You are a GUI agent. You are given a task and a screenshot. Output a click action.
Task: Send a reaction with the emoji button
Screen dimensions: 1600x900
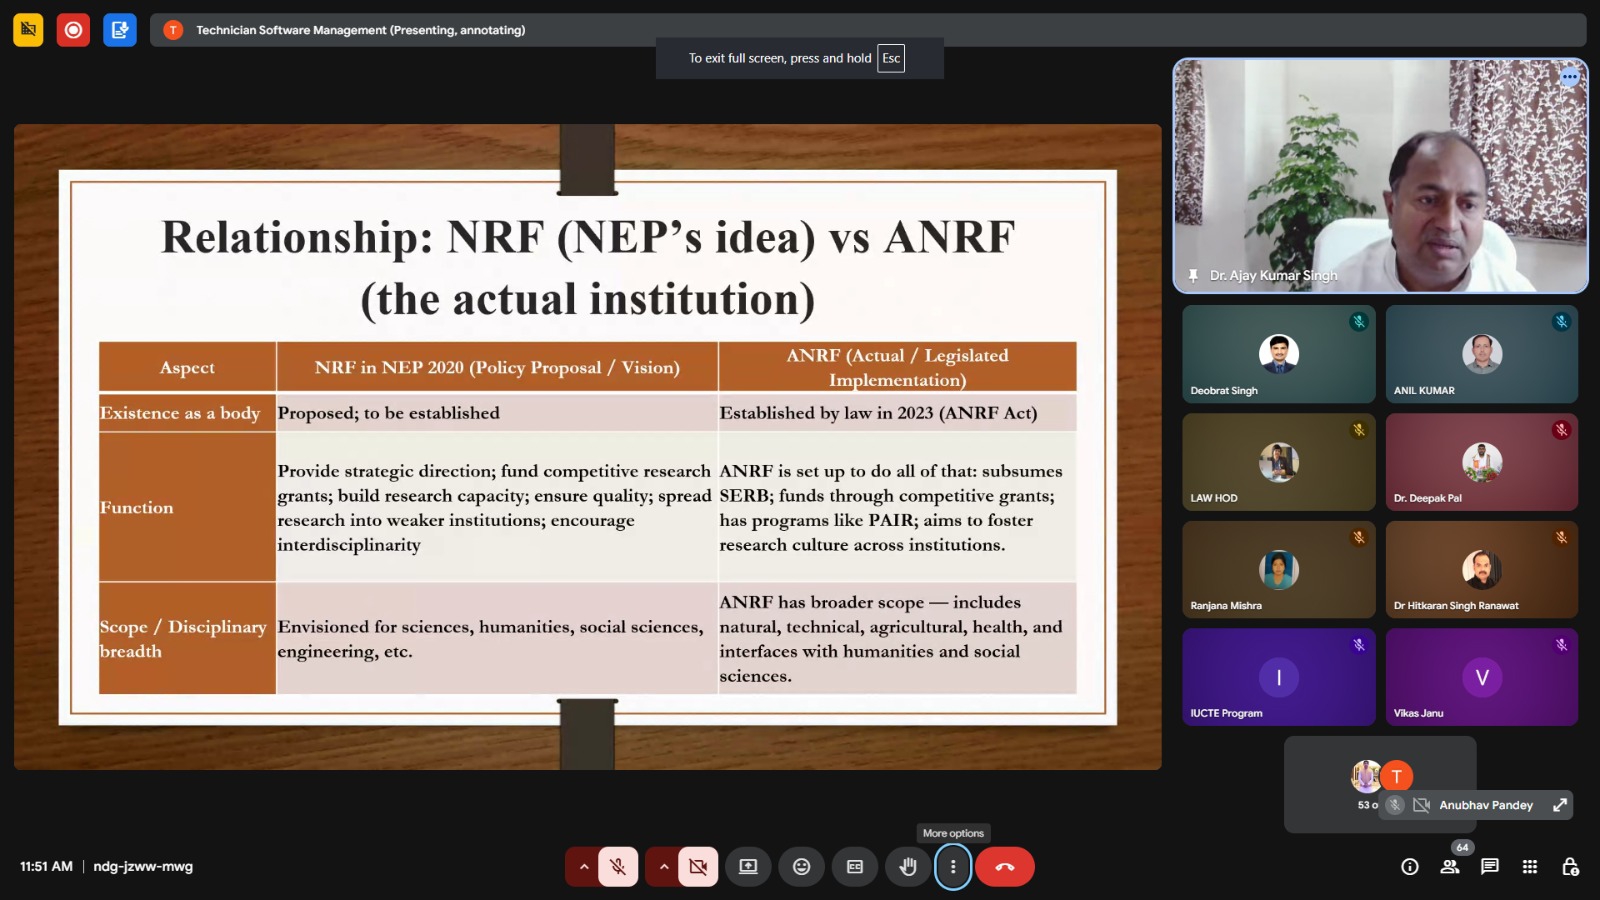pyautogui.click(x=801, y=867)
